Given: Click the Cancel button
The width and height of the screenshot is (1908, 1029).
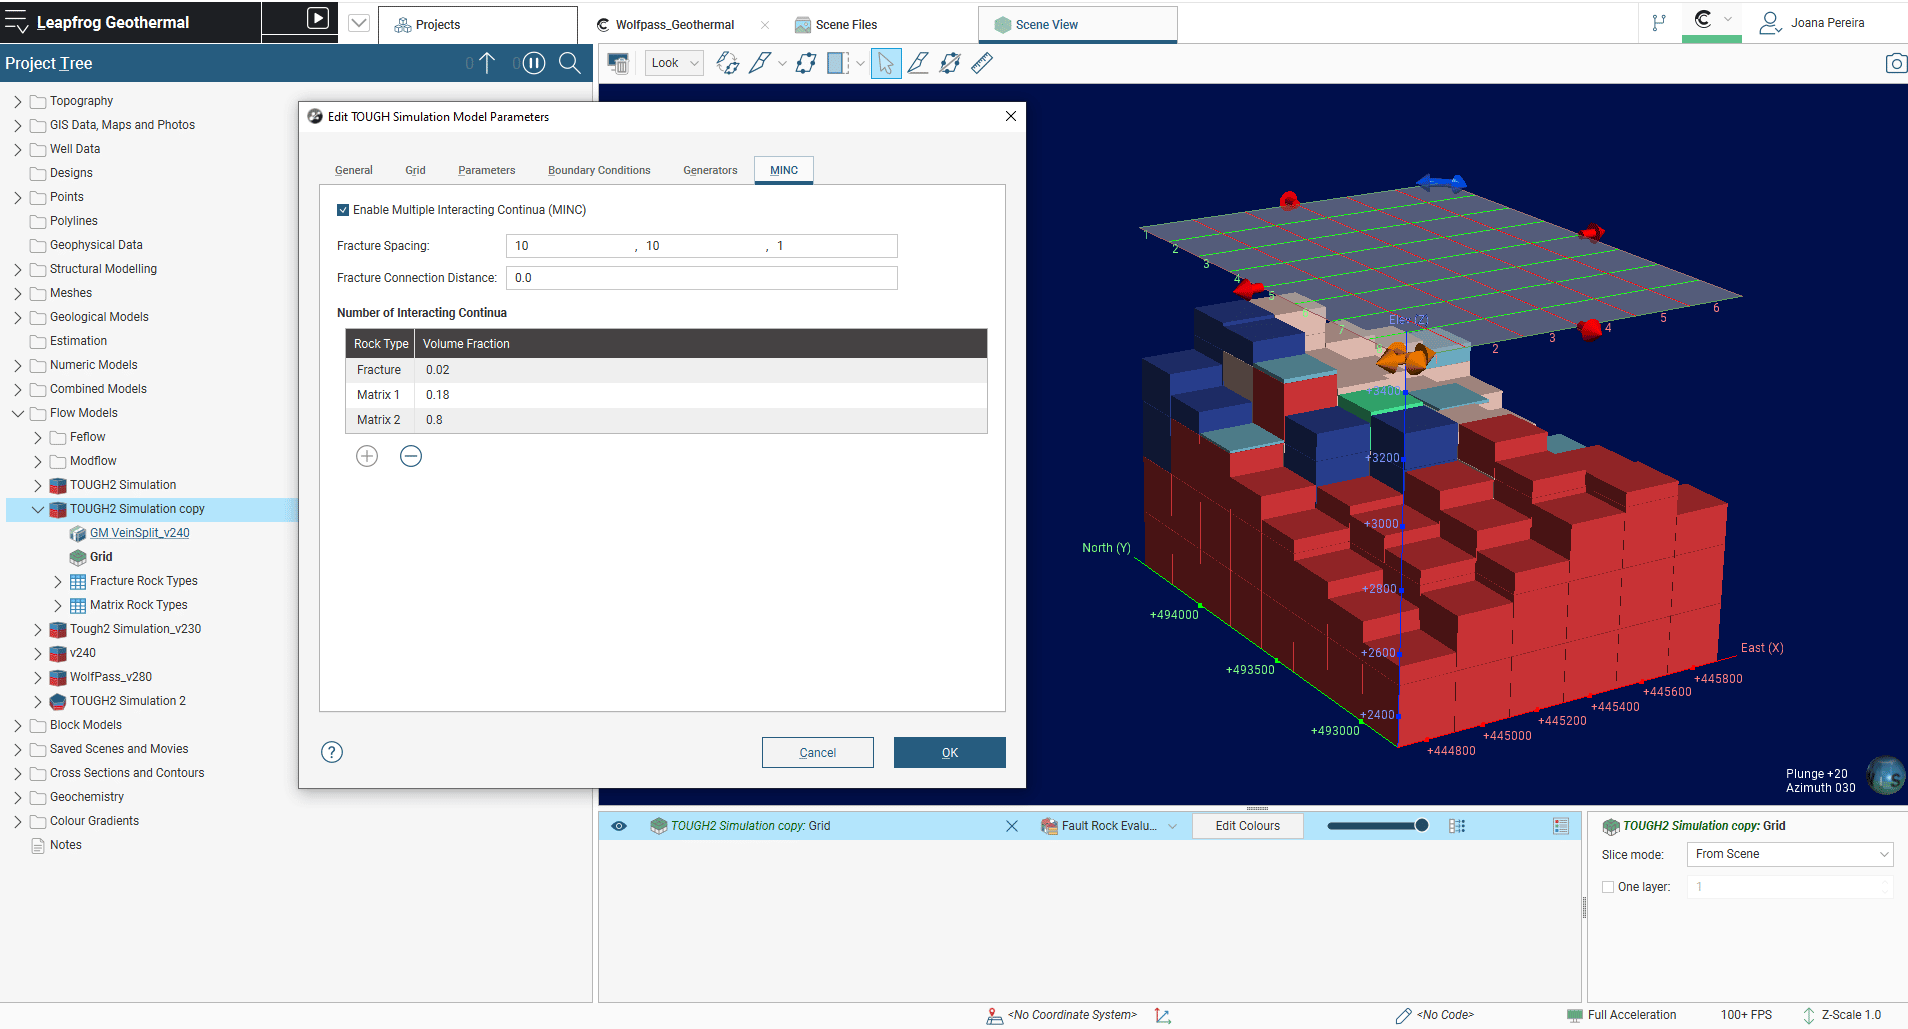Looking at the screenshot, I should click(818, 753).
